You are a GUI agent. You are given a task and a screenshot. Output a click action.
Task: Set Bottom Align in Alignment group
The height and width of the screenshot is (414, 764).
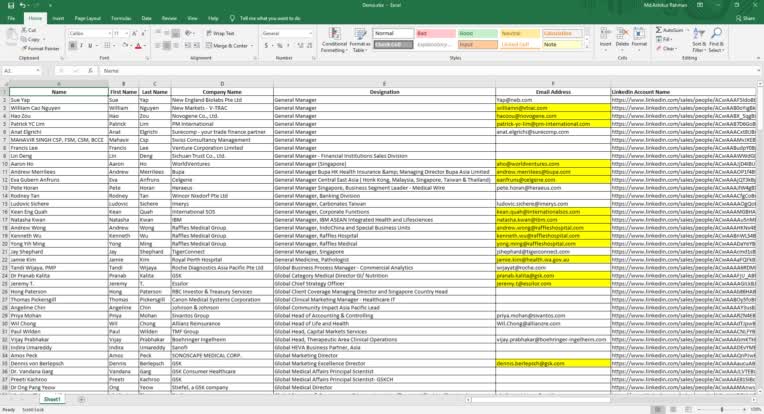pyautogui.click(x=175, y=33)
